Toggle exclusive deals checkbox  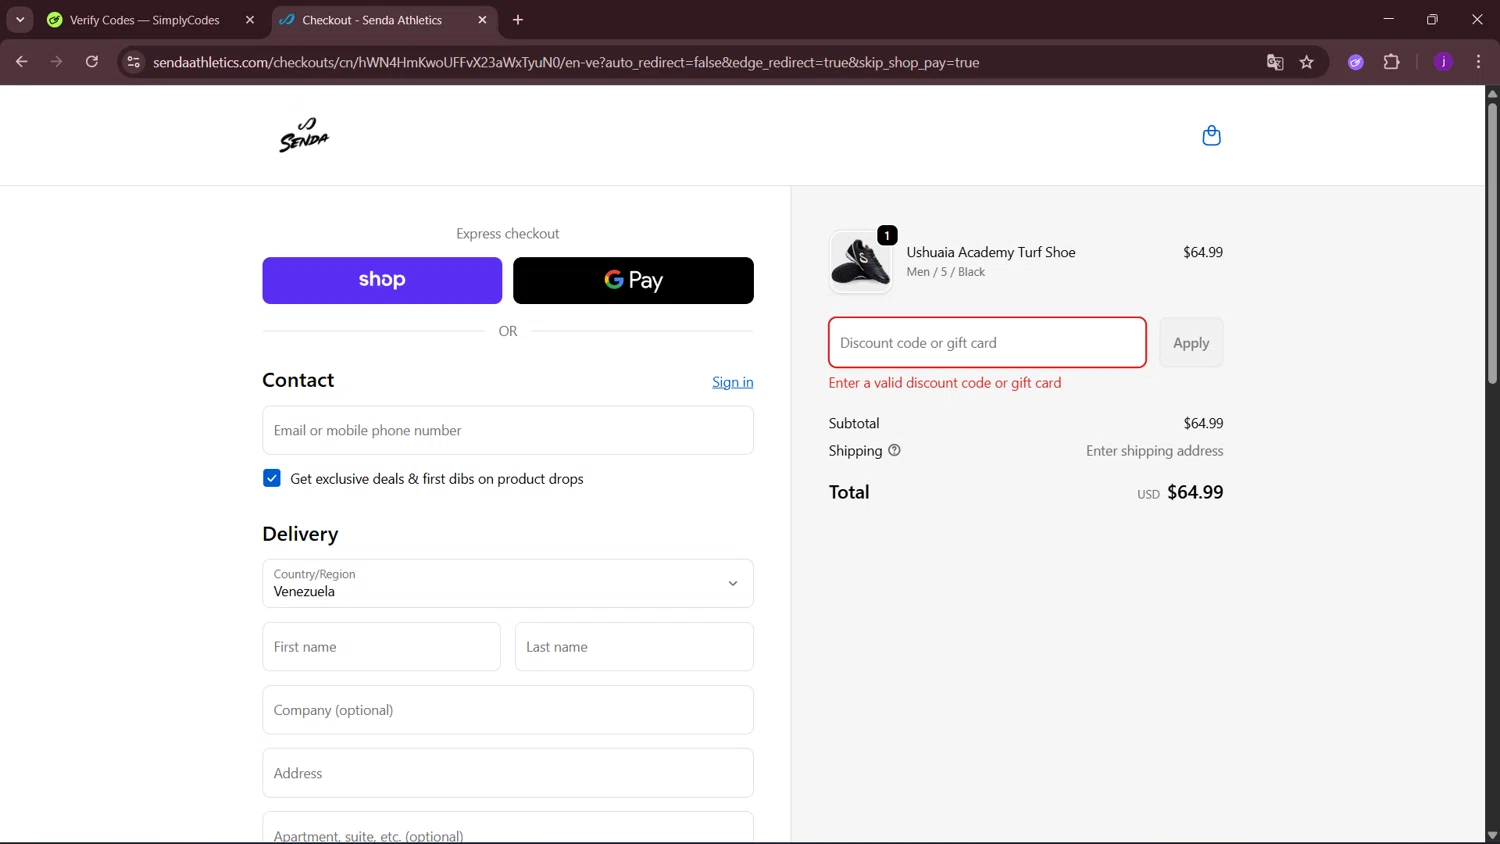click(x=272, y=479)
